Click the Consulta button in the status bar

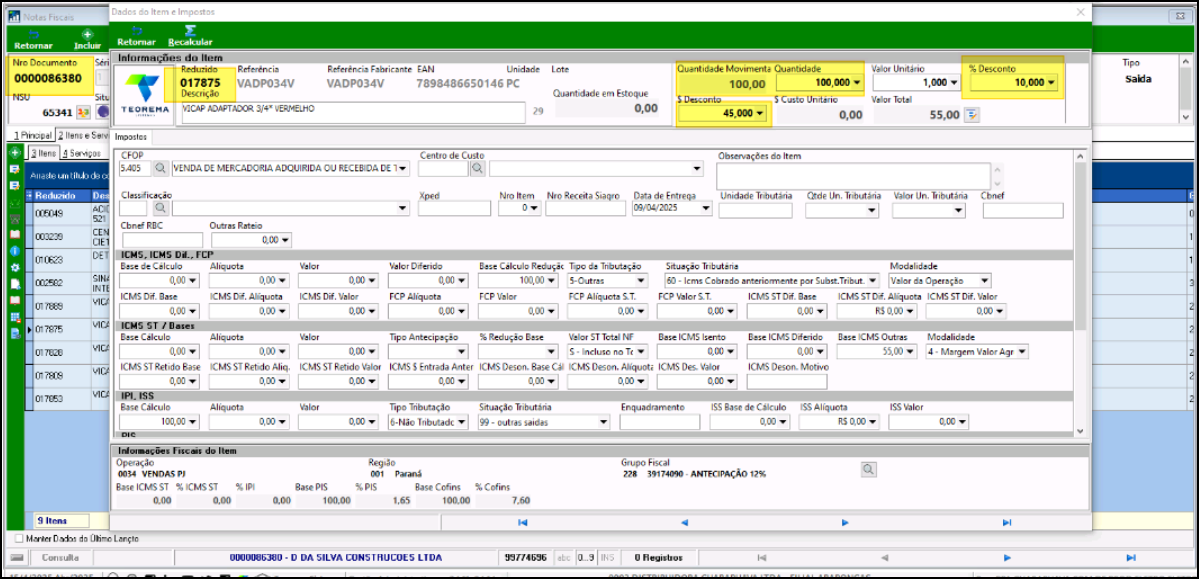[60, 558]
